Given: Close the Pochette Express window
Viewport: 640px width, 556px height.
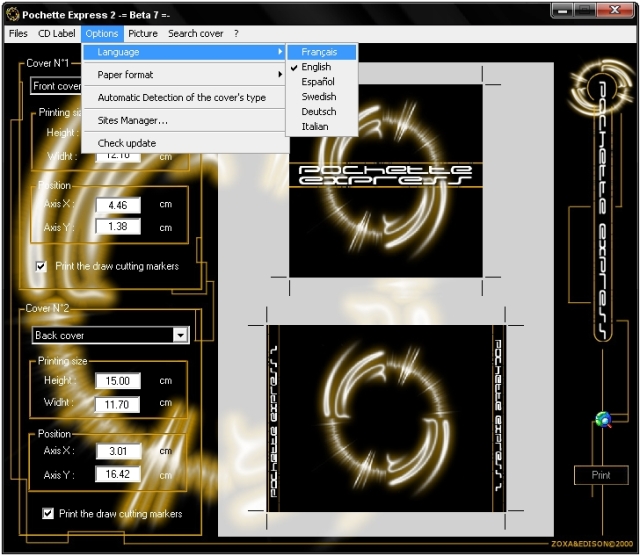Looking at the screenshot, I should (615, 11).
